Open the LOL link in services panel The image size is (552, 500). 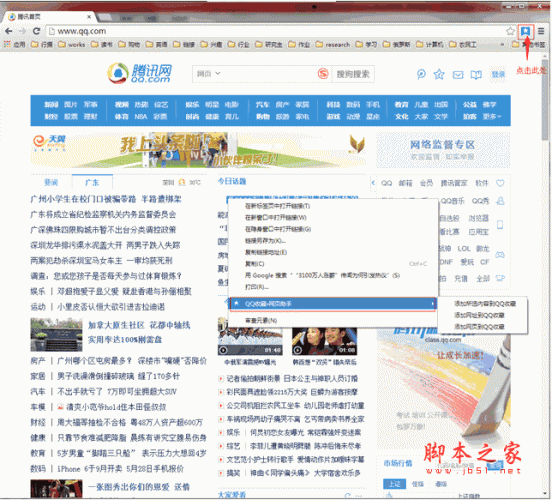(x=464, y=249)
